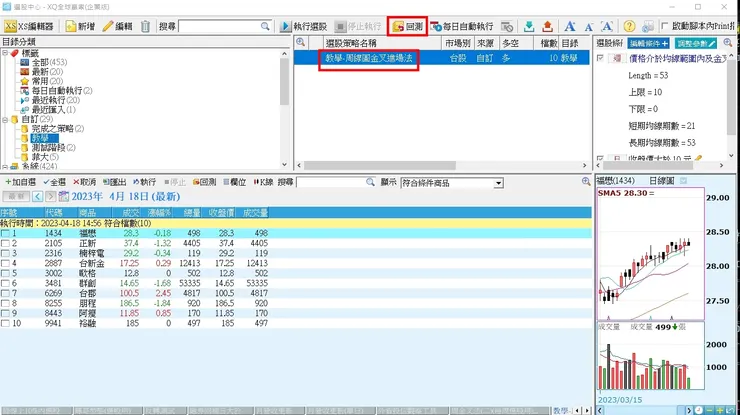Check the box for row 1 福懋

coord(5,233)
